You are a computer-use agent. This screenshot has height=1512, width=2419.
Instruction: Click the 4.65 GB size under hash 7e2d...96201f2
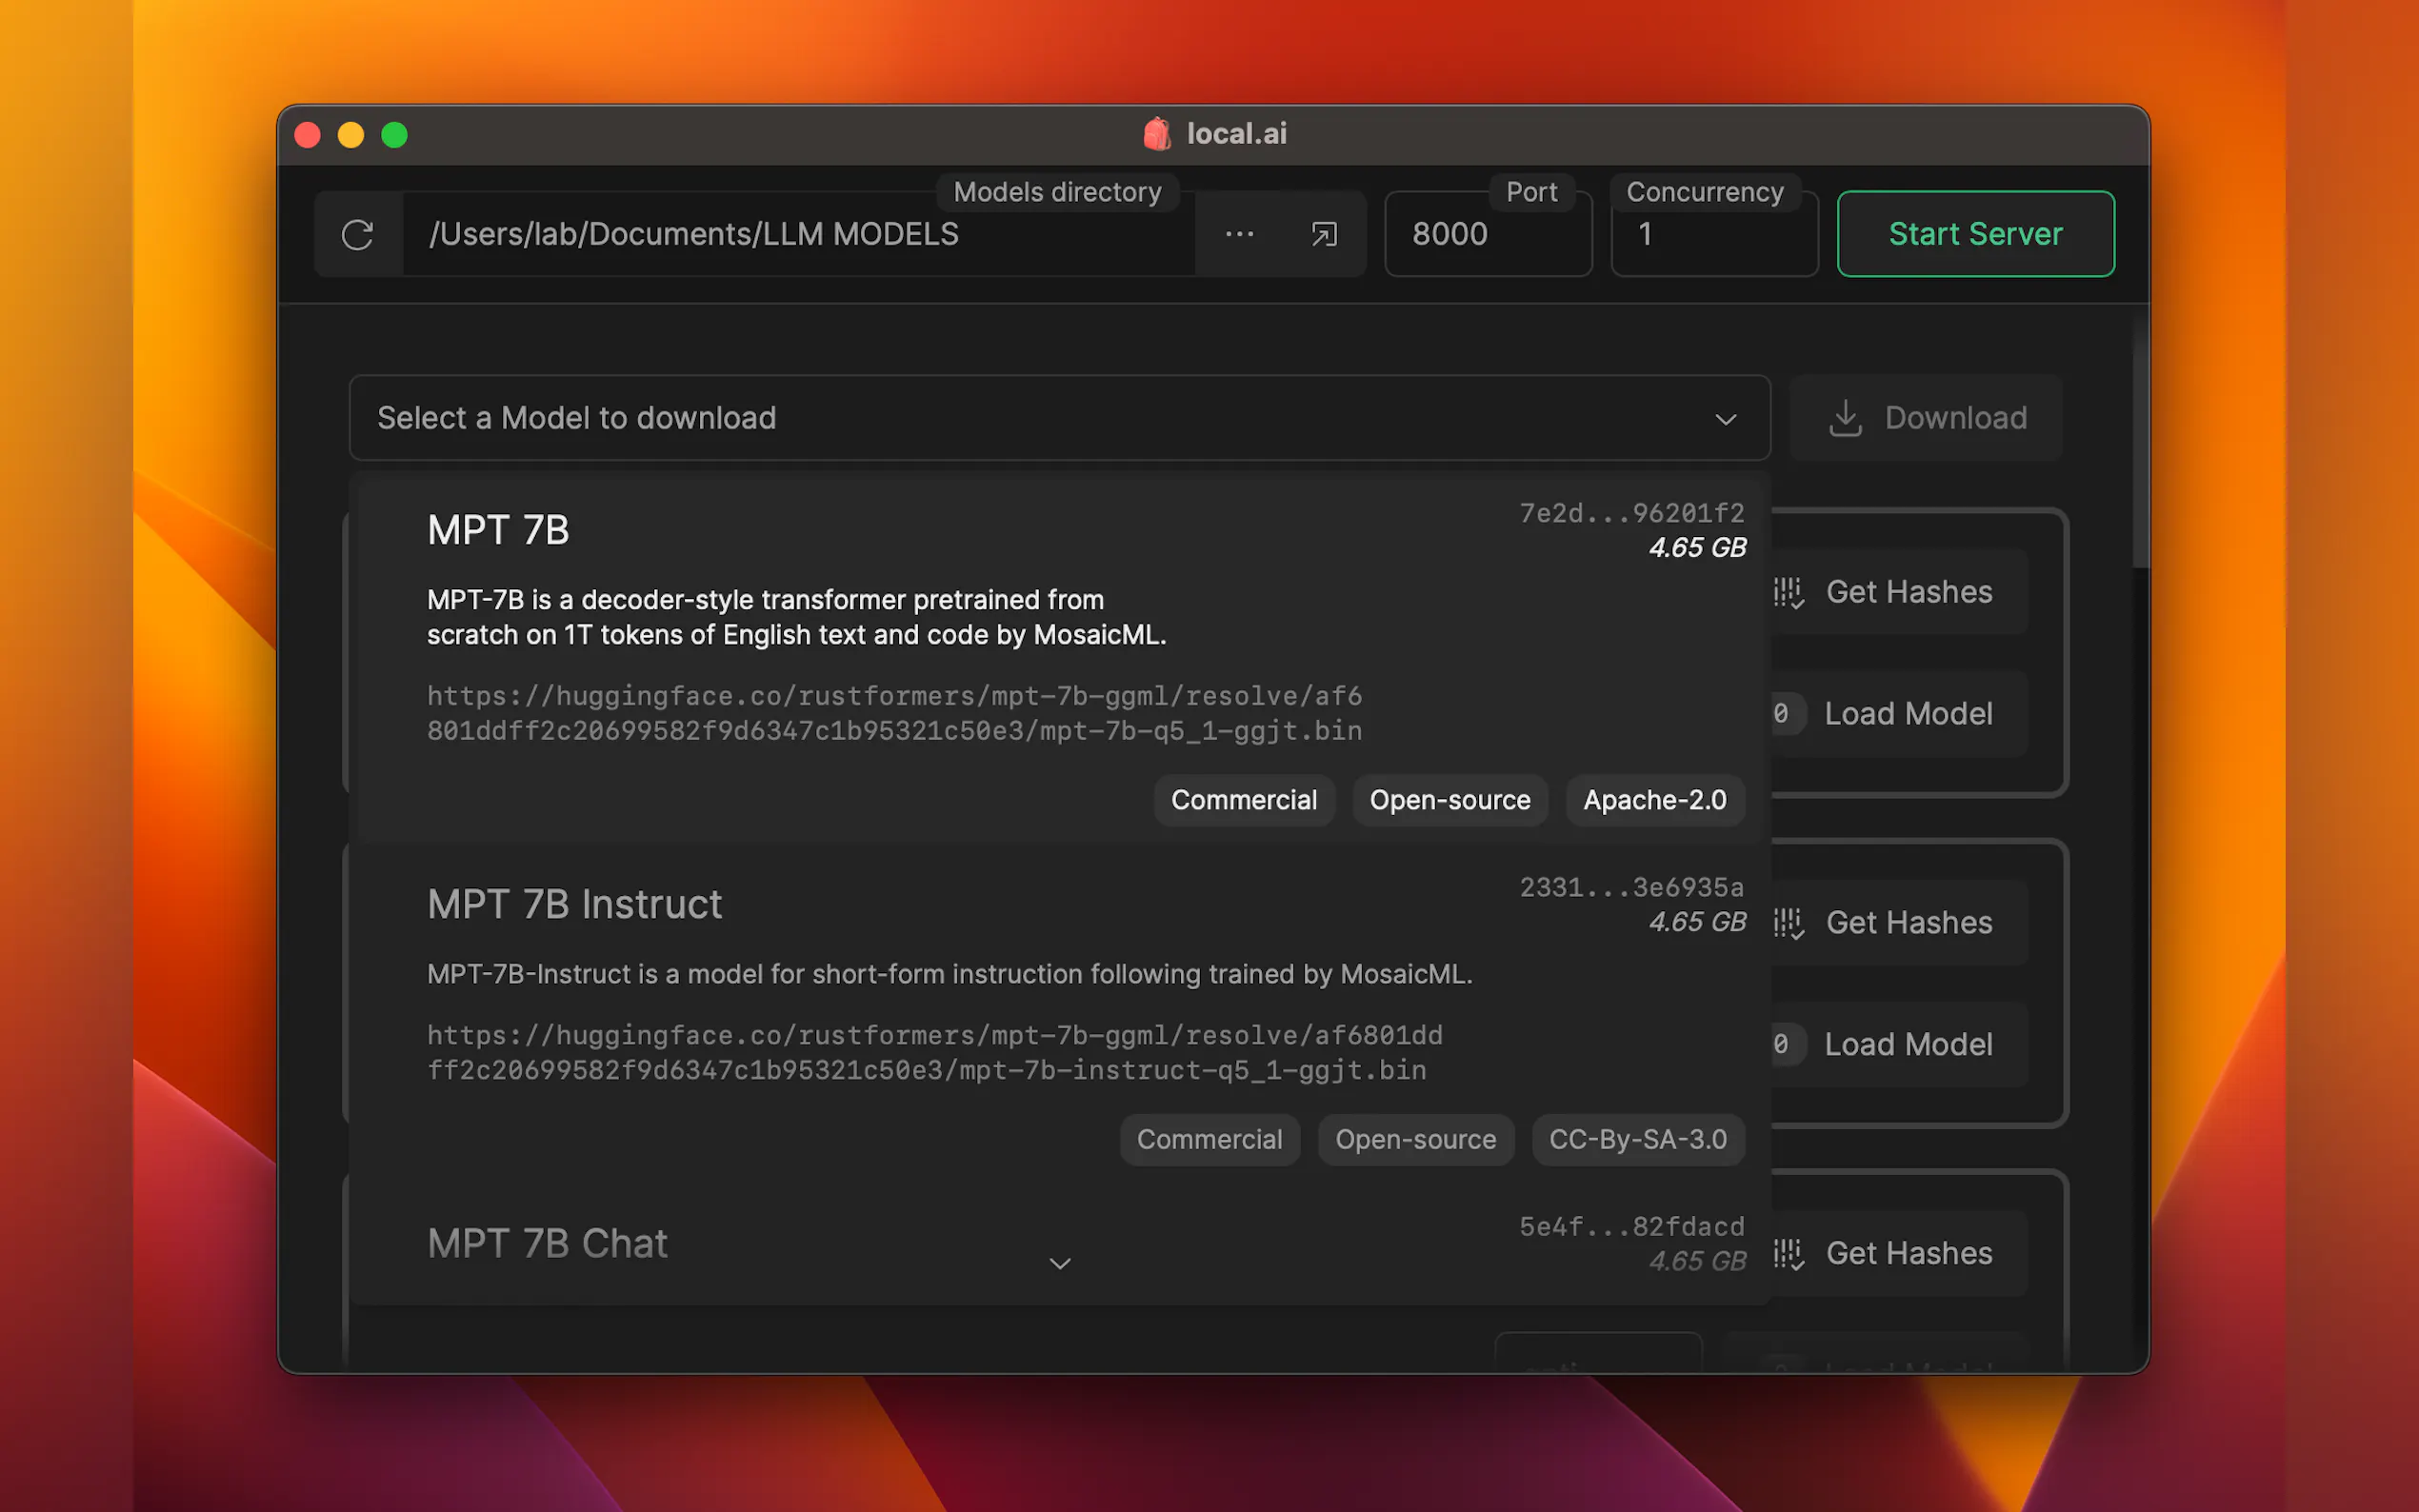click(1697, 548)
